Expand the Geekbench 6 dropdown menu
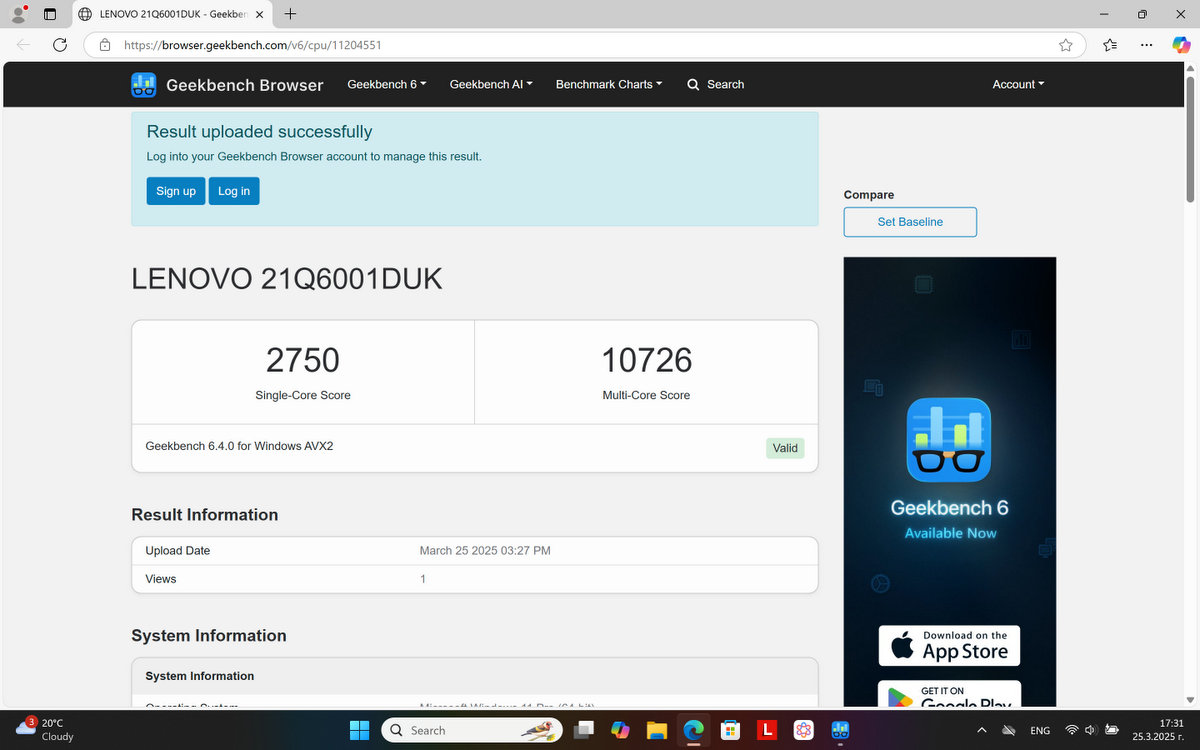Image resolution: width=1200 pixels, height=750 pixels. pos(386,85)
